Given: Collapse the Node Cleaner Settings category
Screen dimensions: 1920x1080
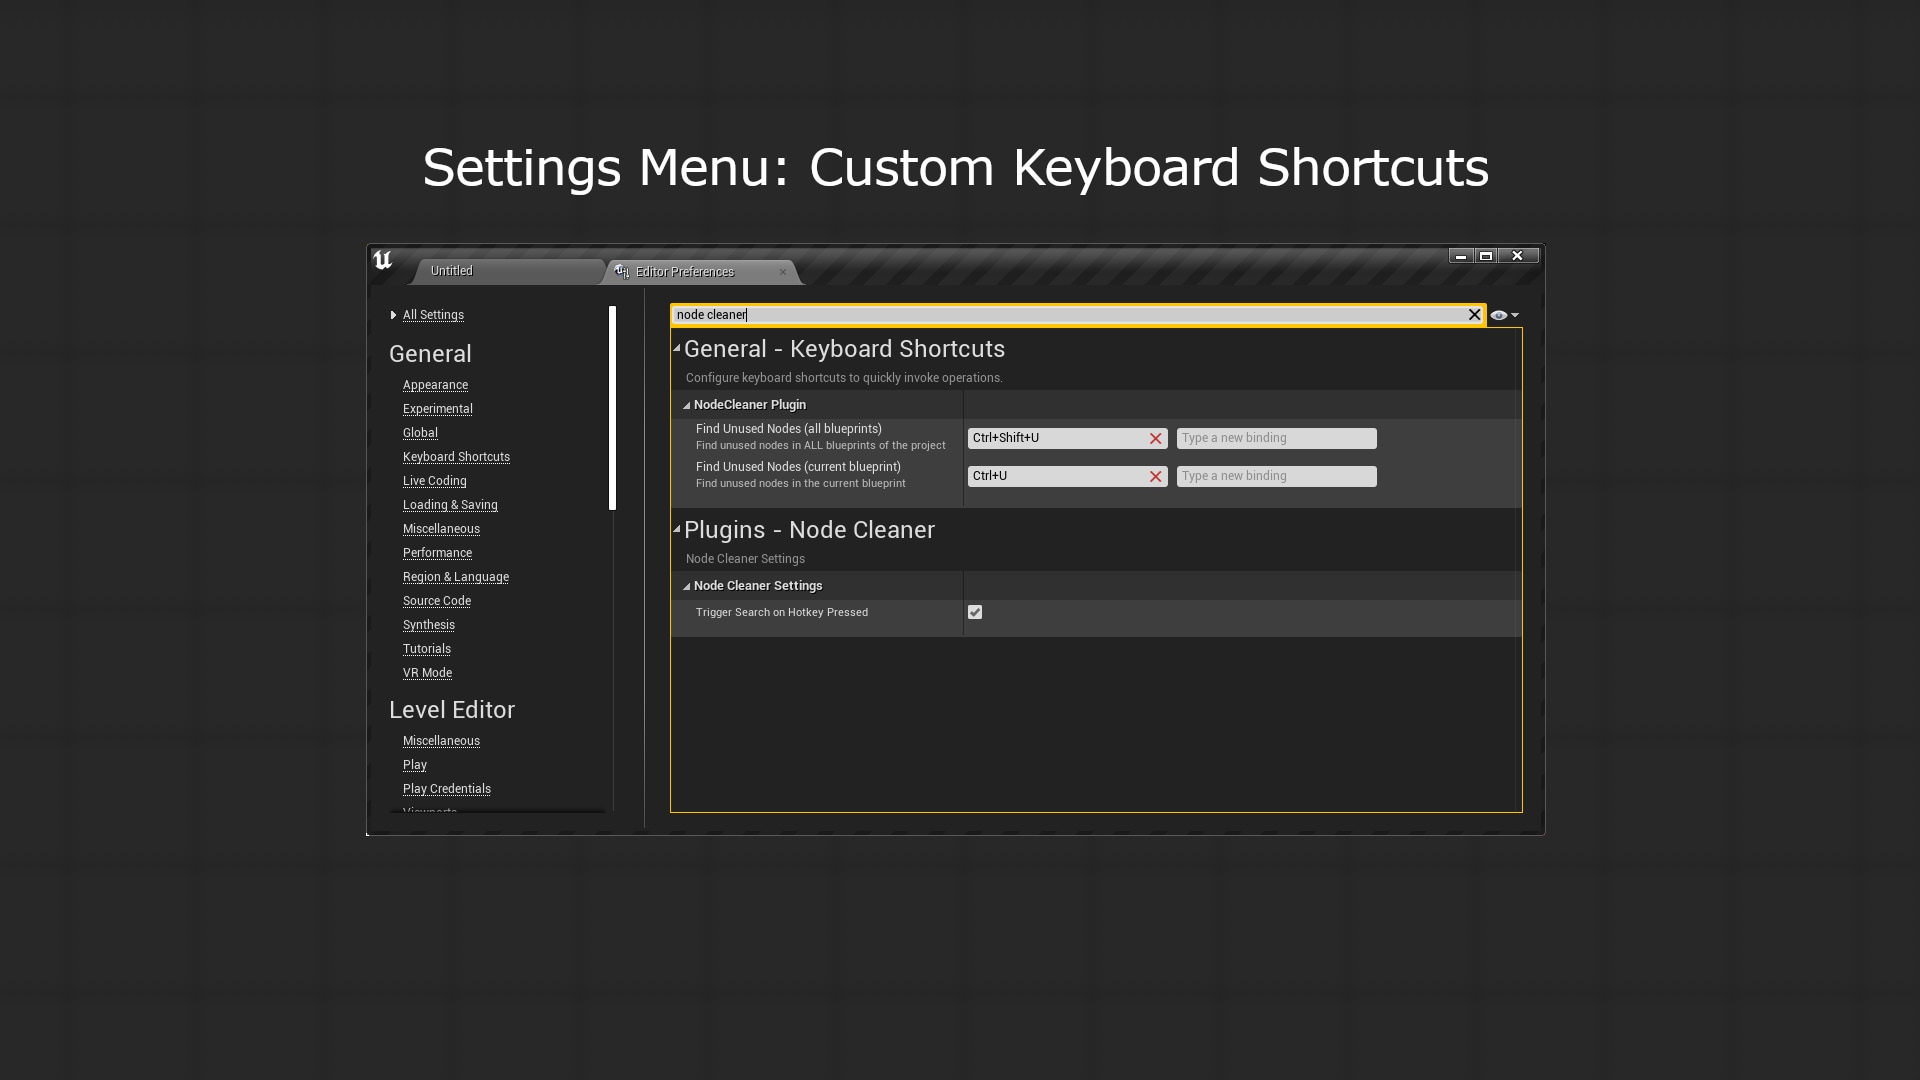Looking at the screenshot, I should tap(687, 586).
